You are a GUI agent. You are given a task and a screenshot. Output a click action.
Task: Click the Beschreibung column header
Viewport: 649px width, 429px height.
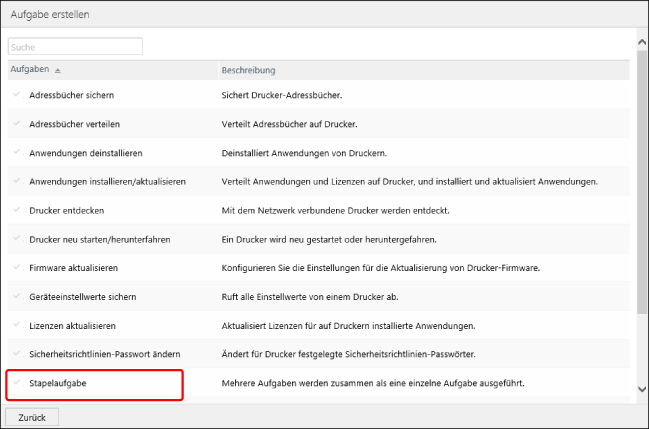tap(248, 71)
